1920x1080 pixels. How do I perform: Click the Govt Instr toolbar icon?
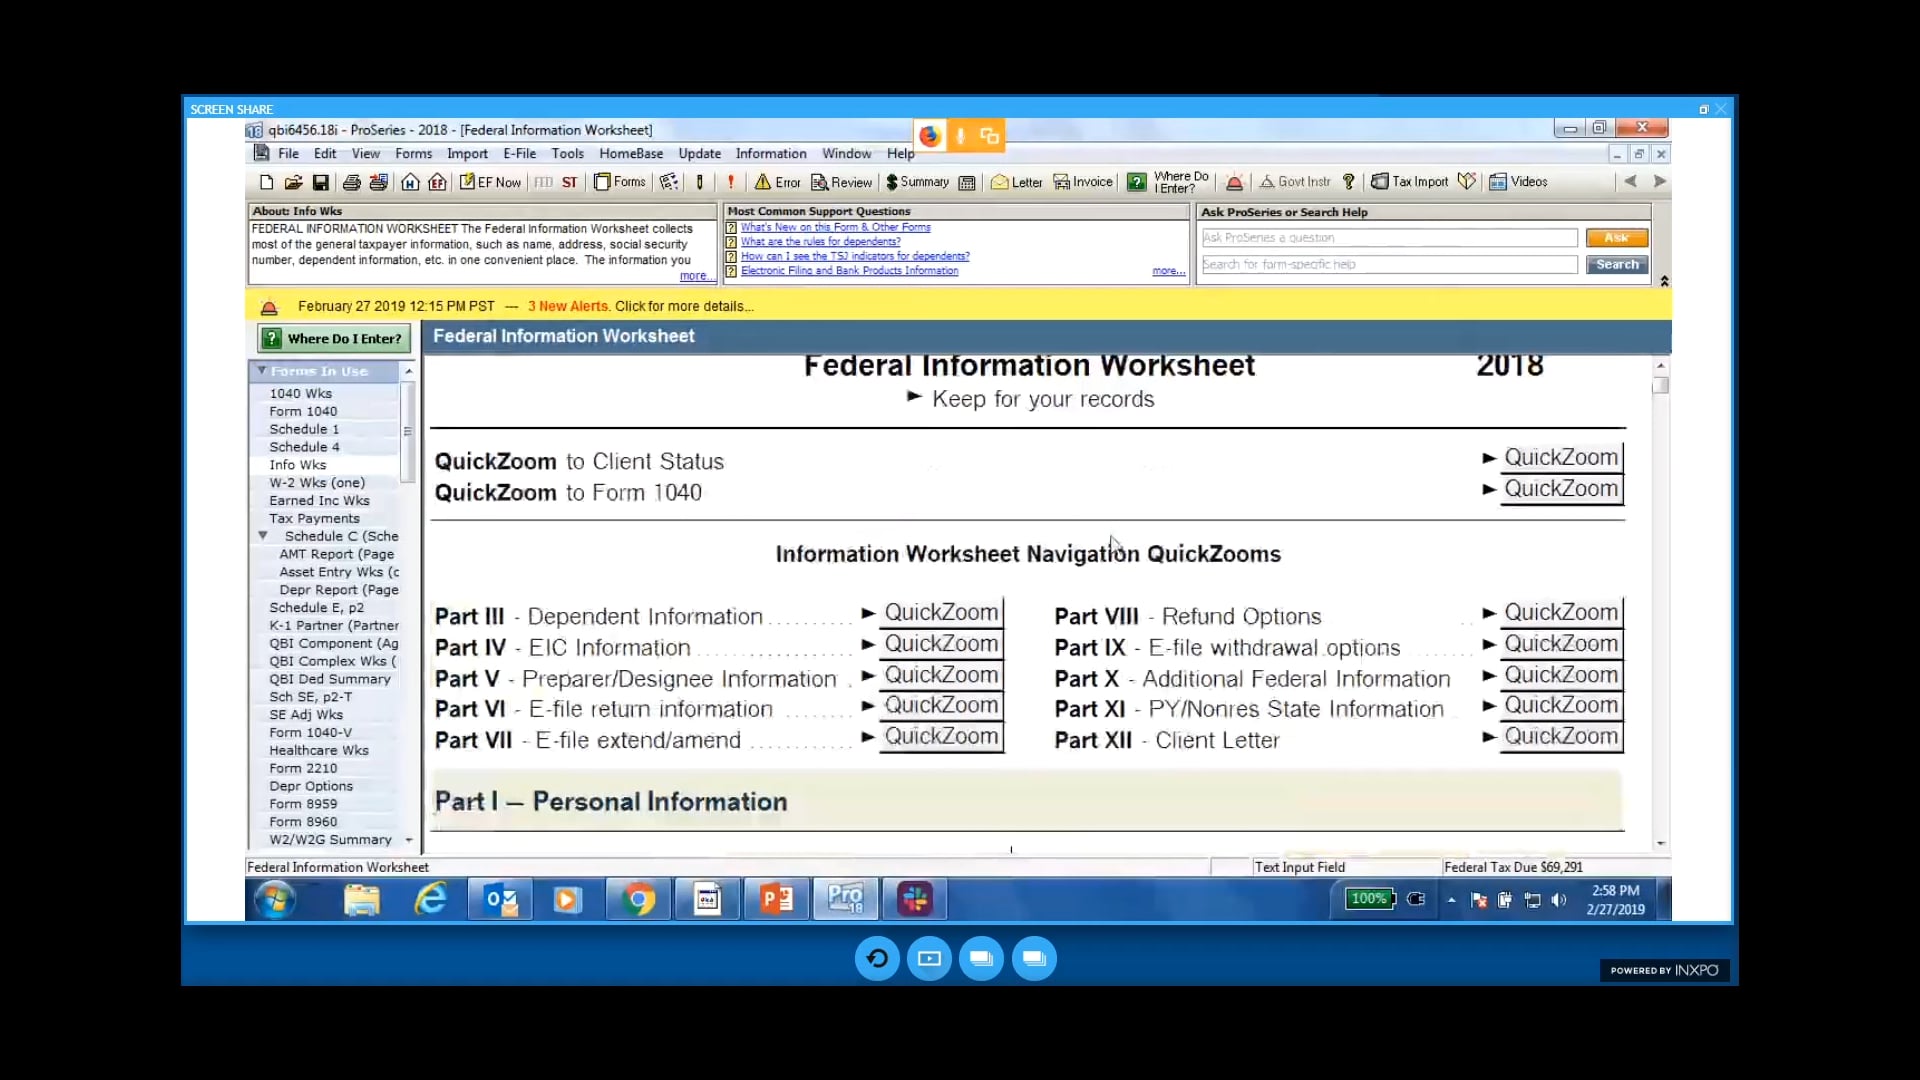point(1294,182)
